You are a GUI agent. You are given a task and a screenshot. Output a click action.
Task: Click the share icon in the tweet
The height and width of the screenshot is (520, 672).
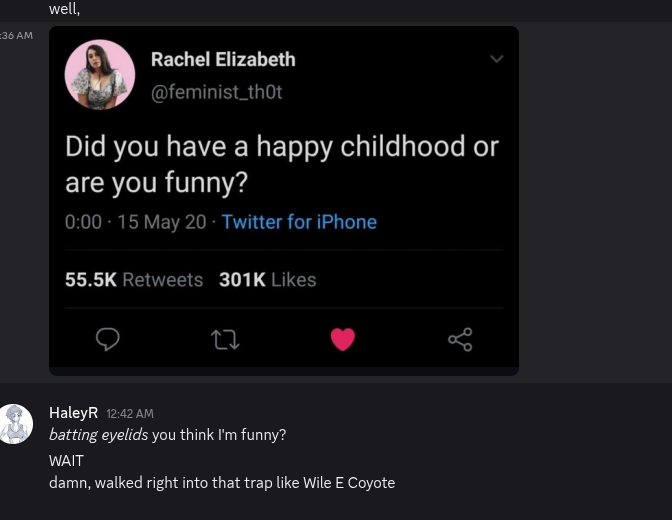click(460, 340)
